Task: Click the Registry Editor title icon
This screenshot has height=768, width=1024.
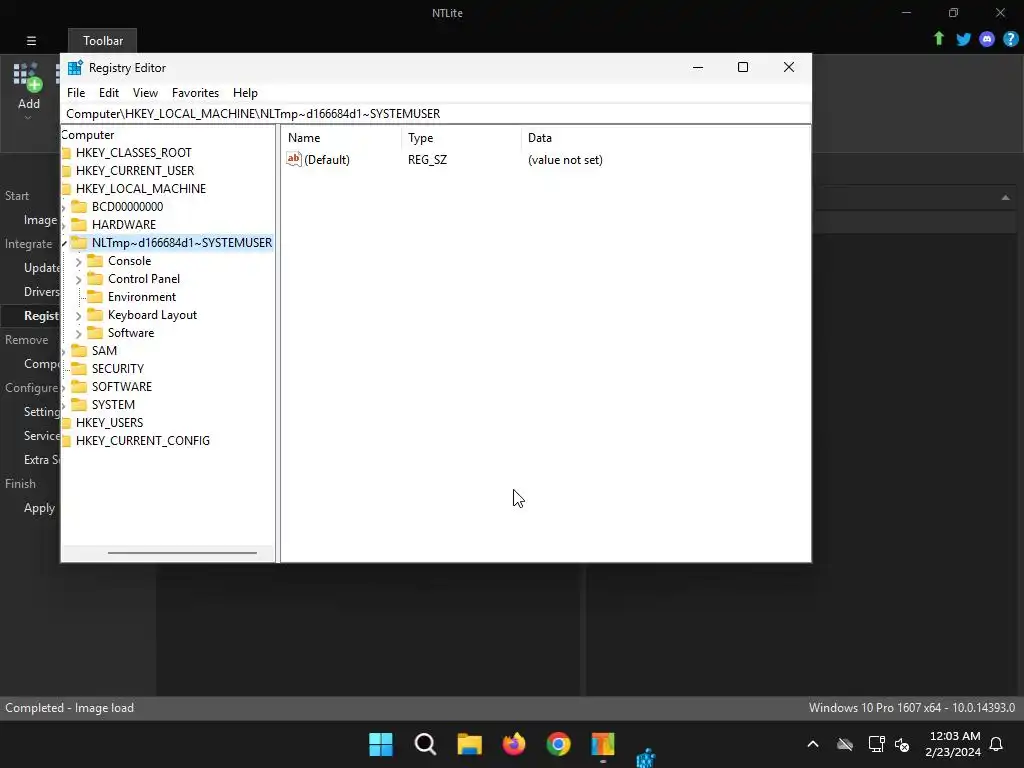Action: 75,67
